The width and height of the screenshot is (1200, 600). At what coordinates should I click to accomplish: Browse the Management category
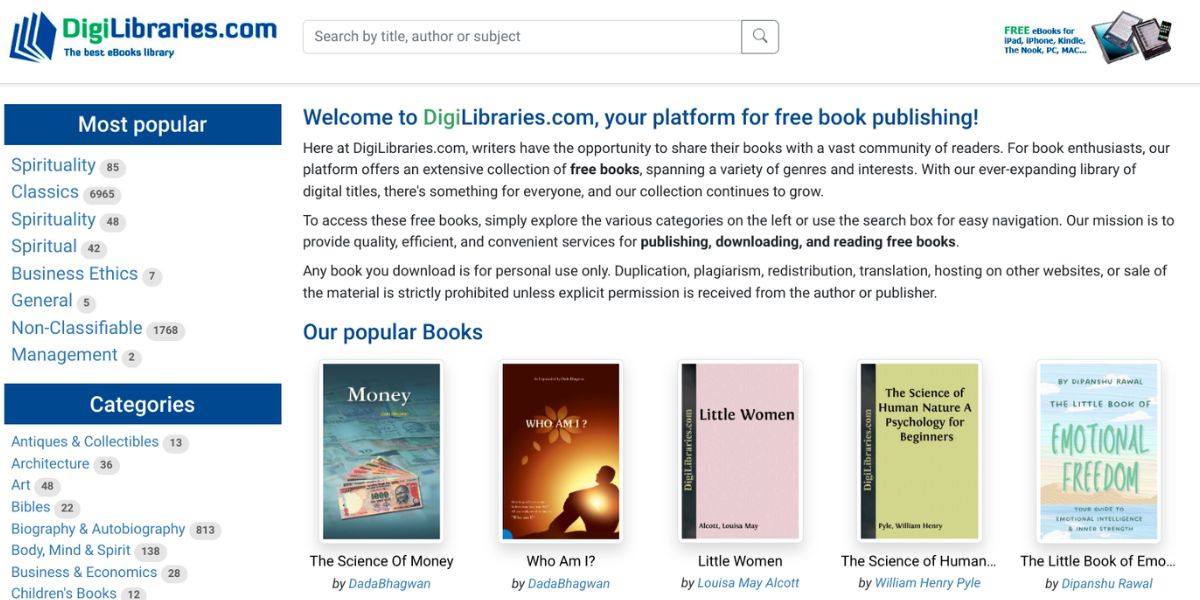coord(63,355)
